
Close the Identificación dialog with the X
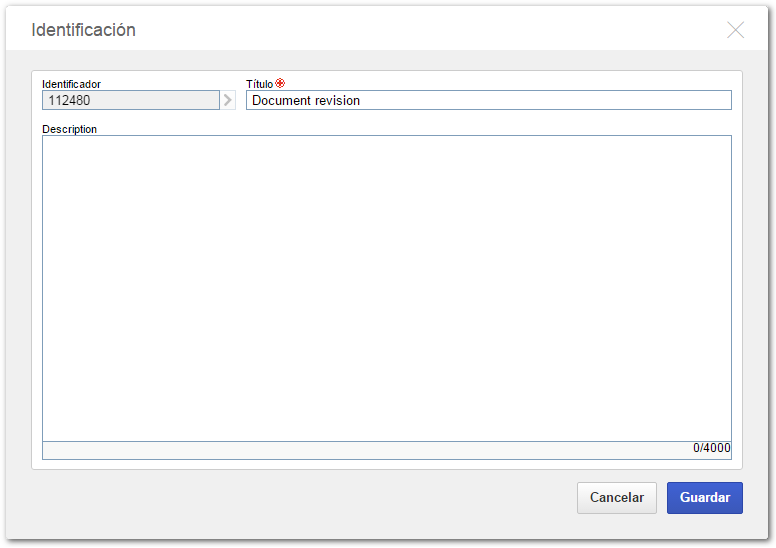[735, 30]
